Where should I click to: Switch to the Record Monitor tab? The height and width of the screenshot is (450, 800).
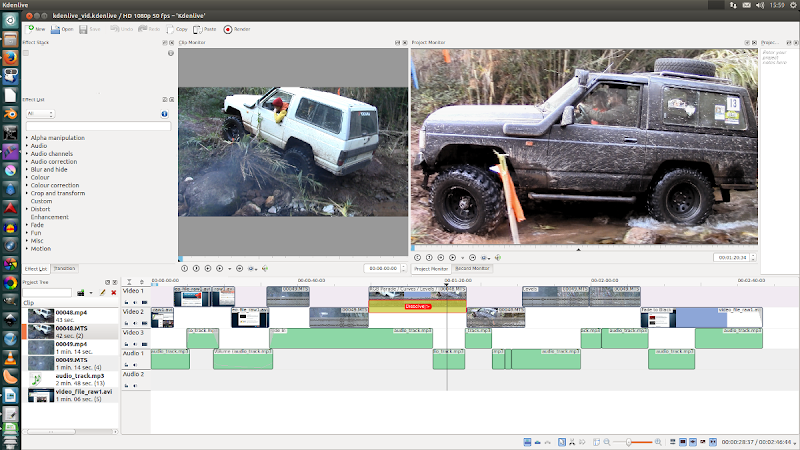[x=473, y=268]
